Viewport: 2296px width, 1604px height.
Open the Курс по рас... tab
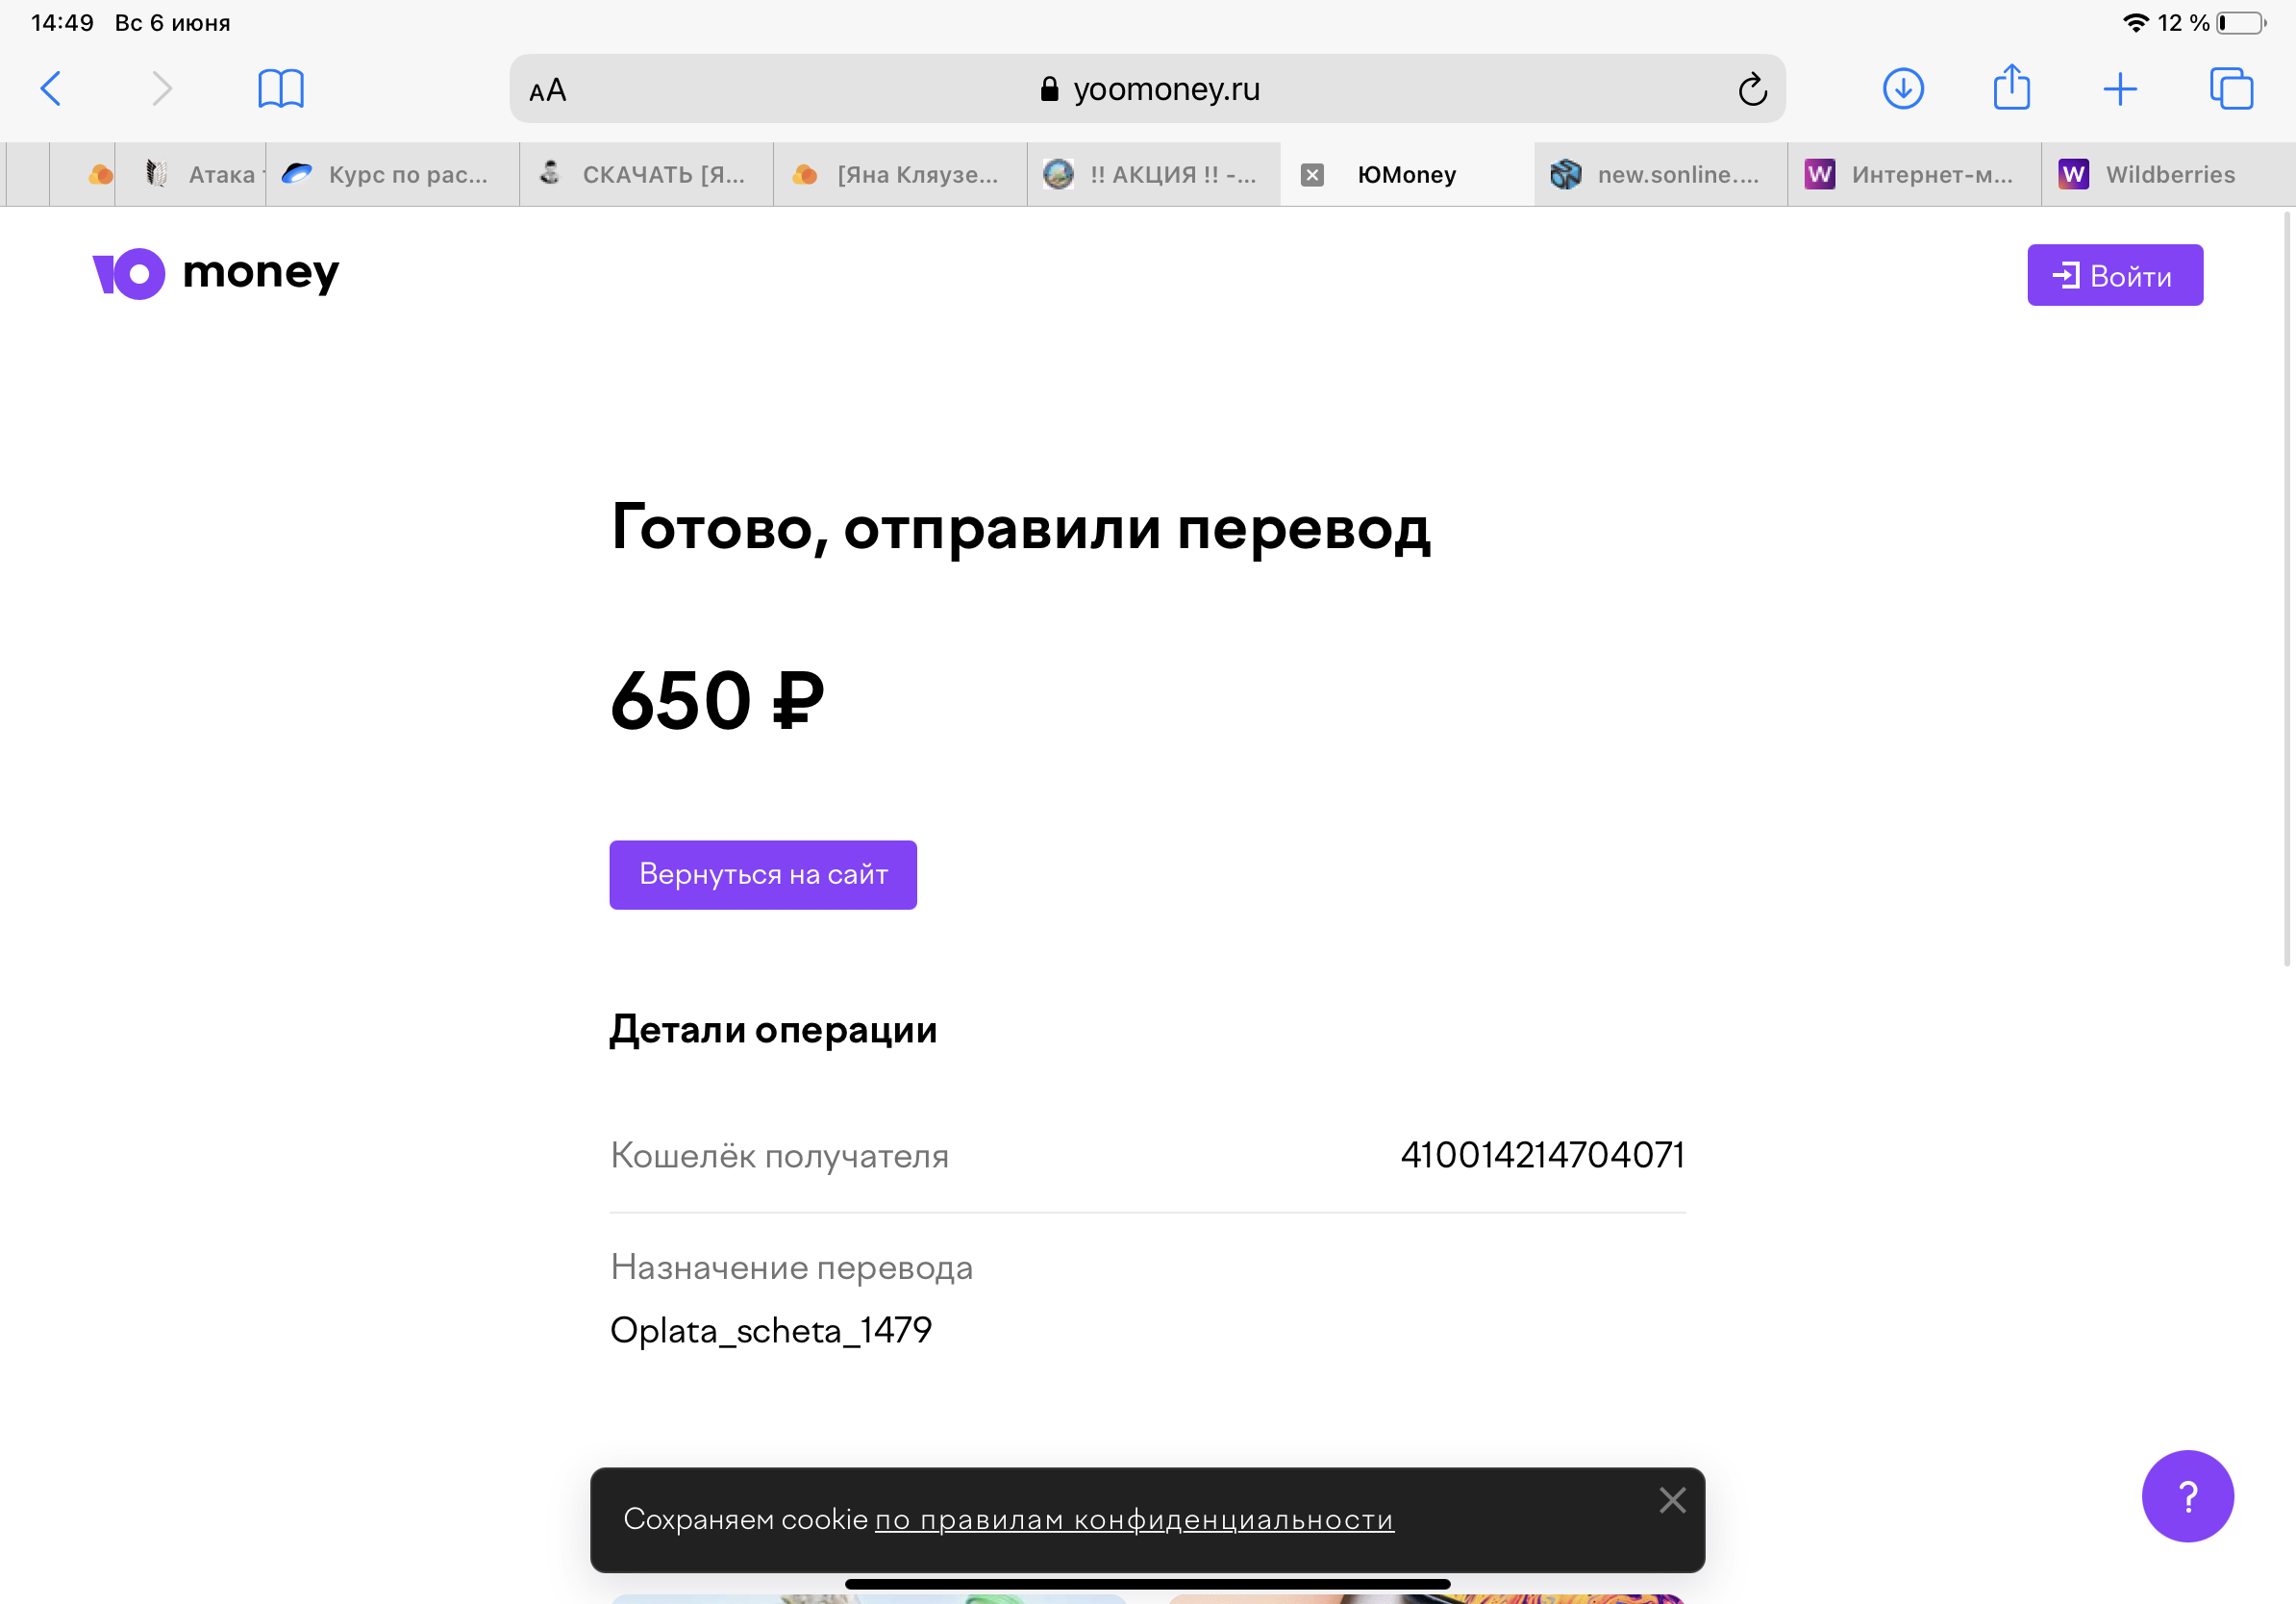[x=393, y=175]
